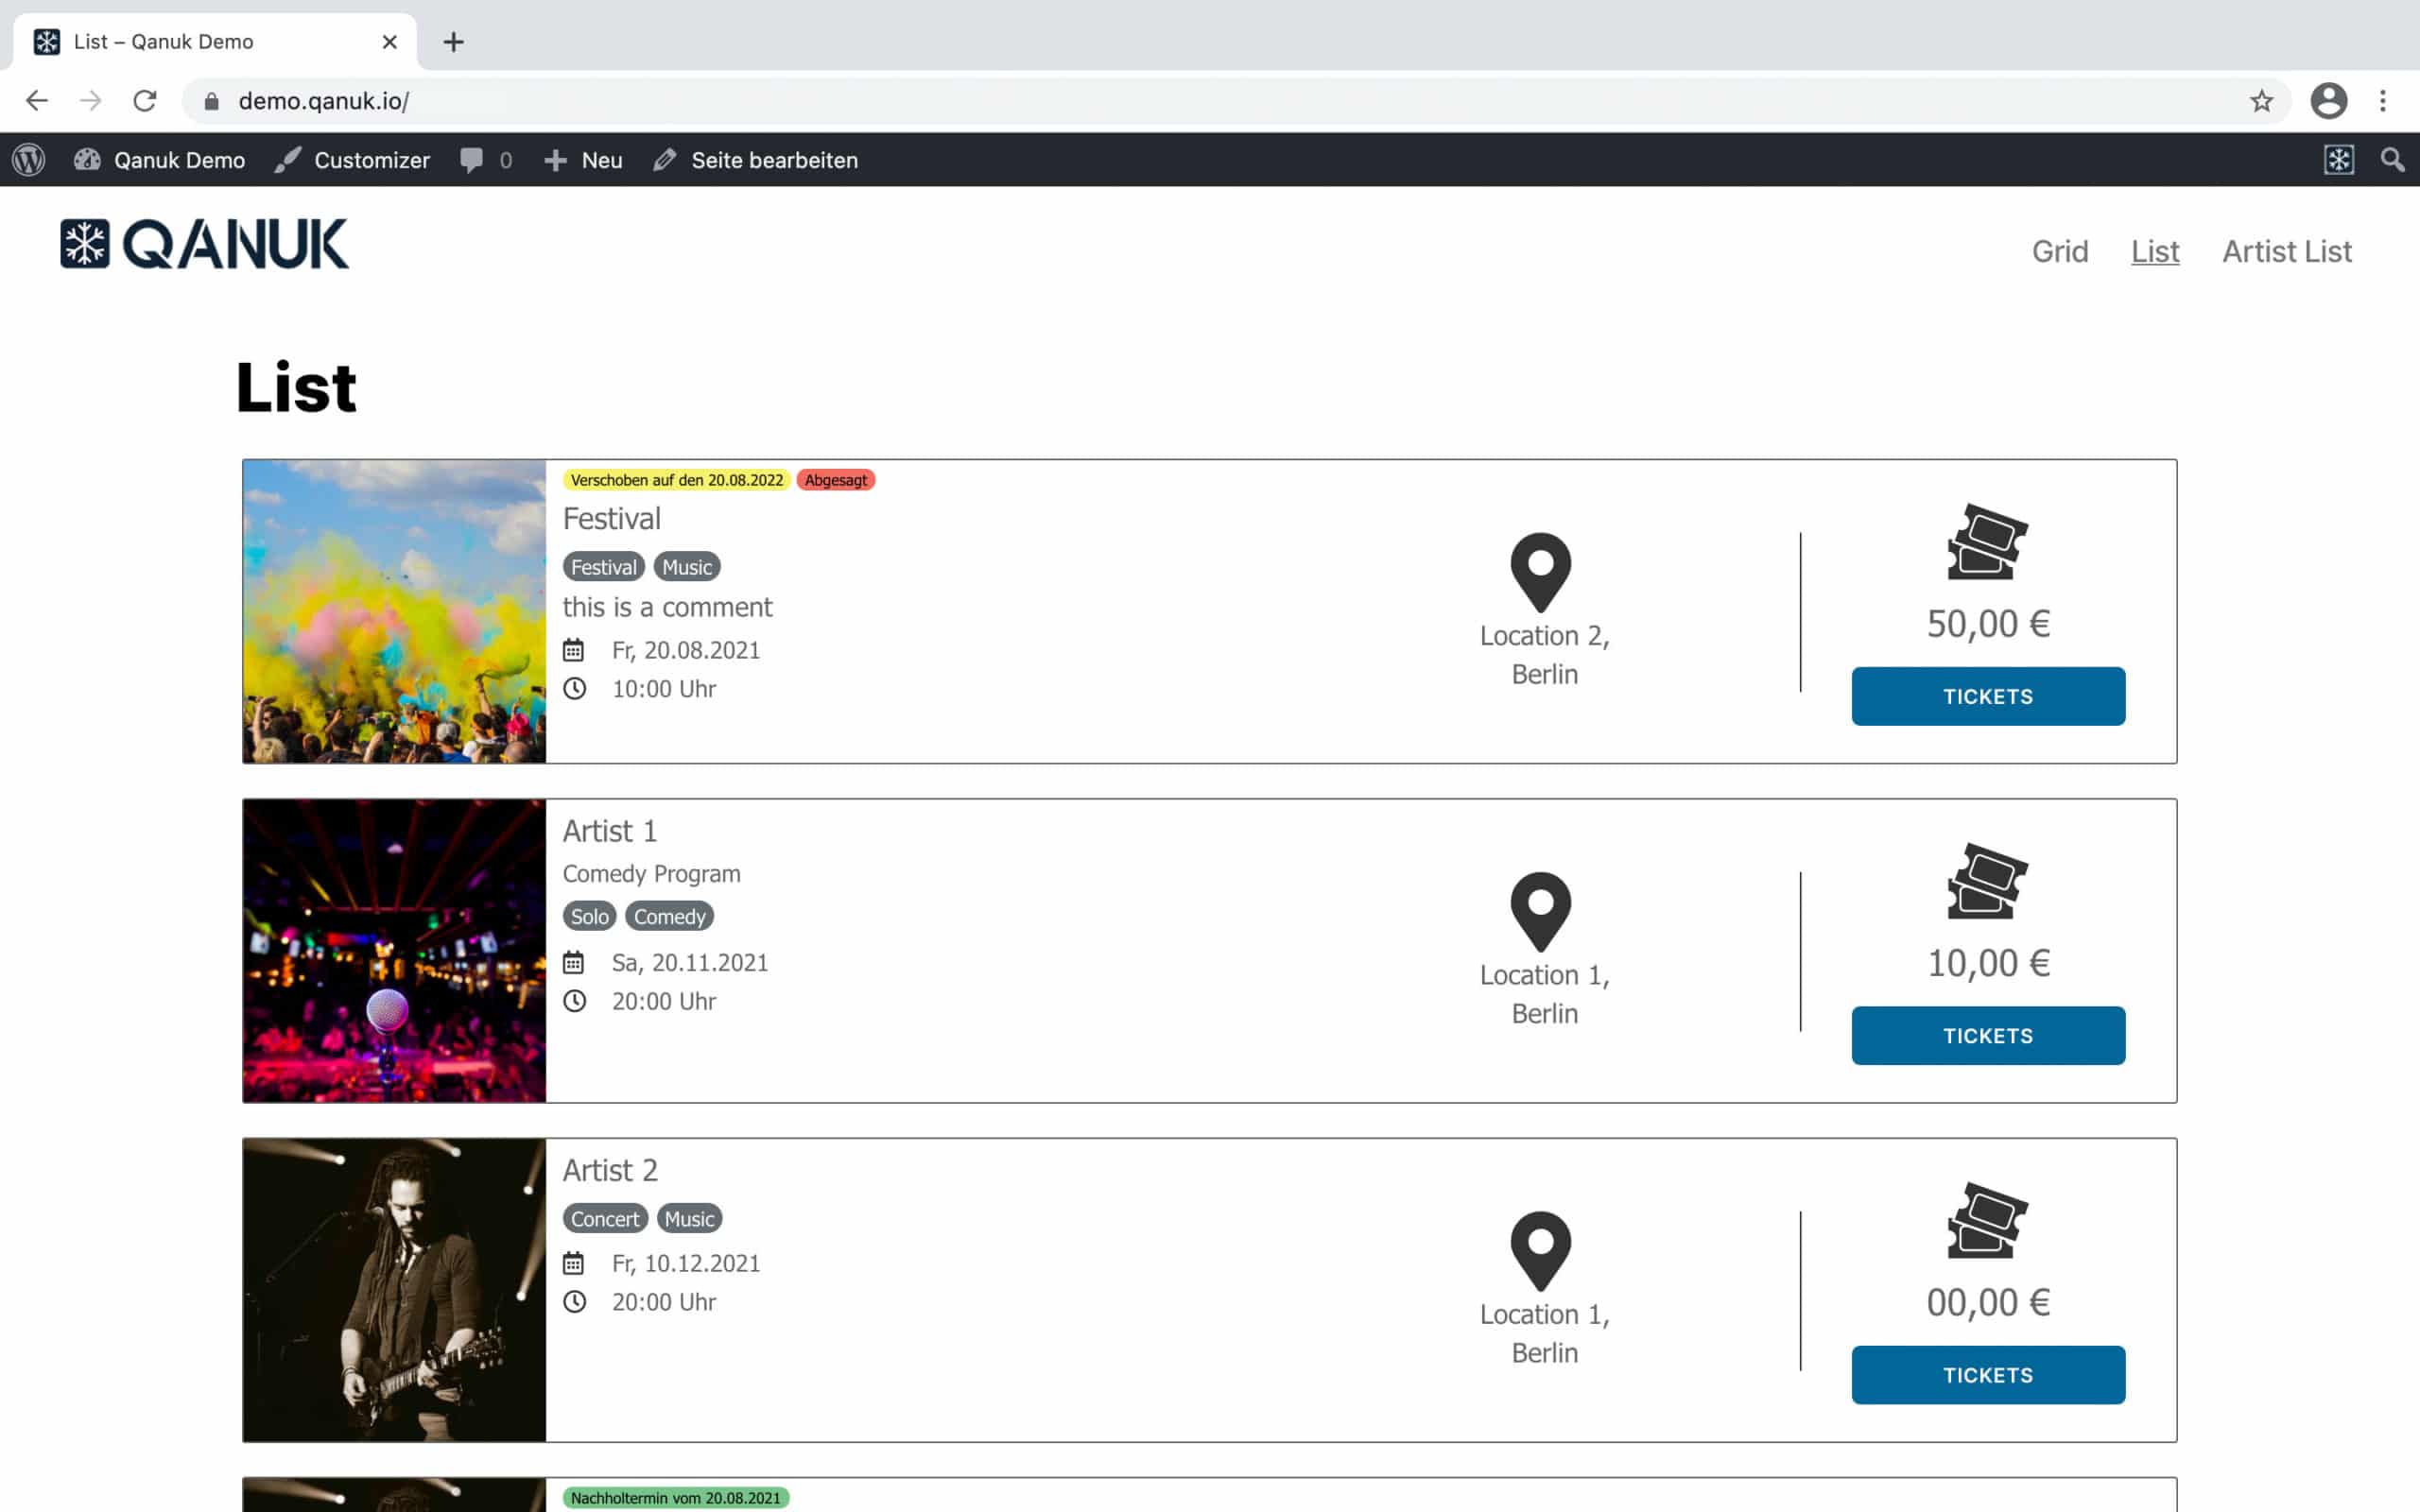Click the Solo tag
2420x1512 pixels.
589,916
